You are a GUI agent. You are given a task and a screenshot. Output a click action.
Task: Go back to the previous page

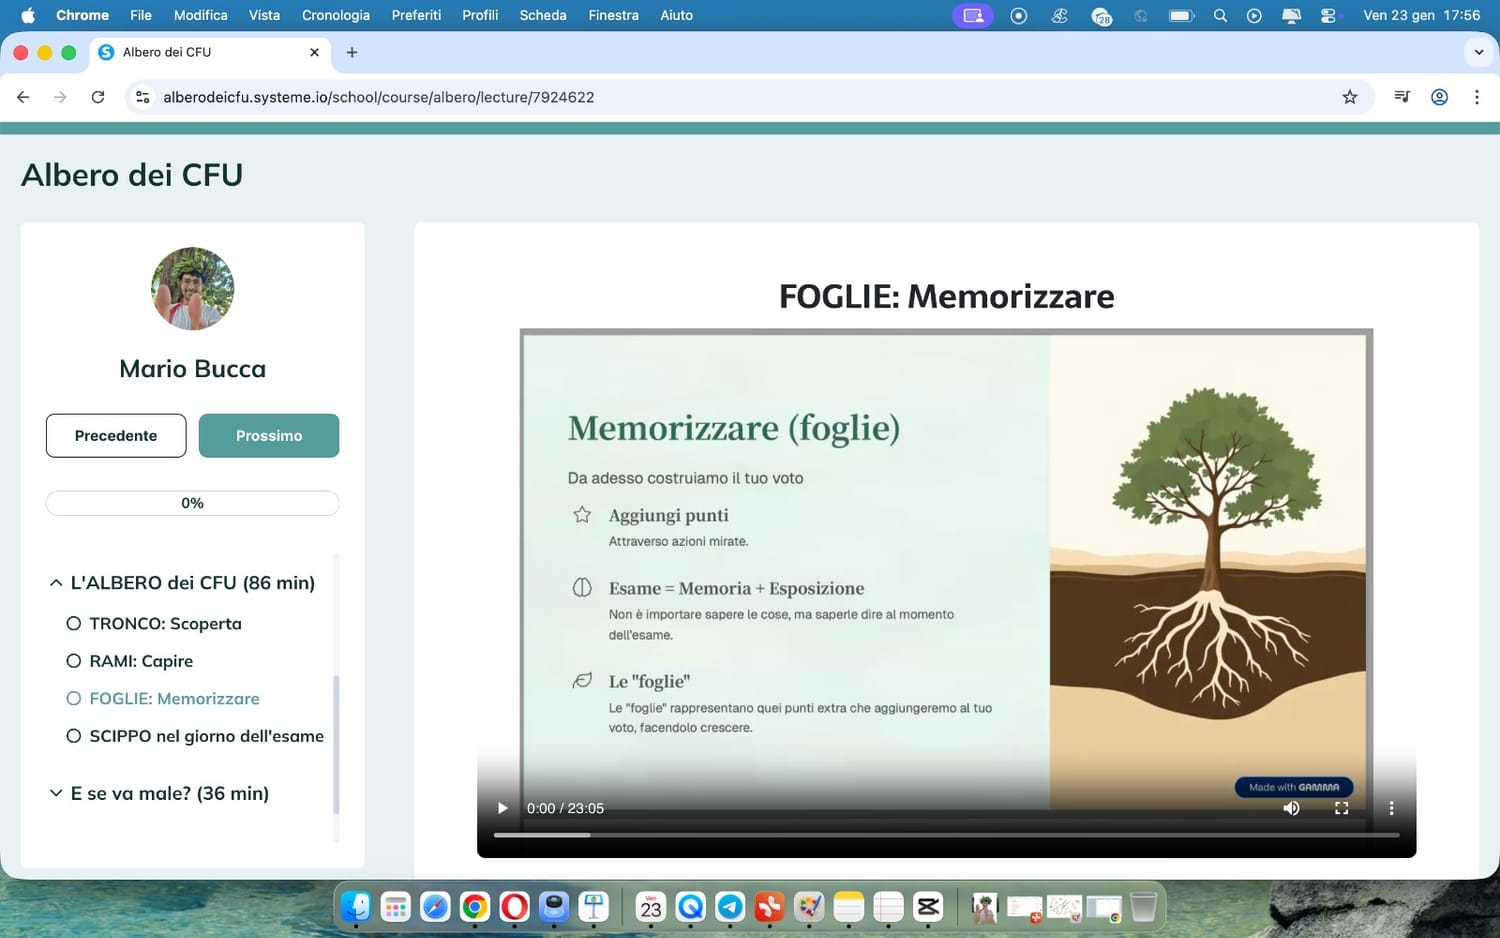(x=23, y=97)
